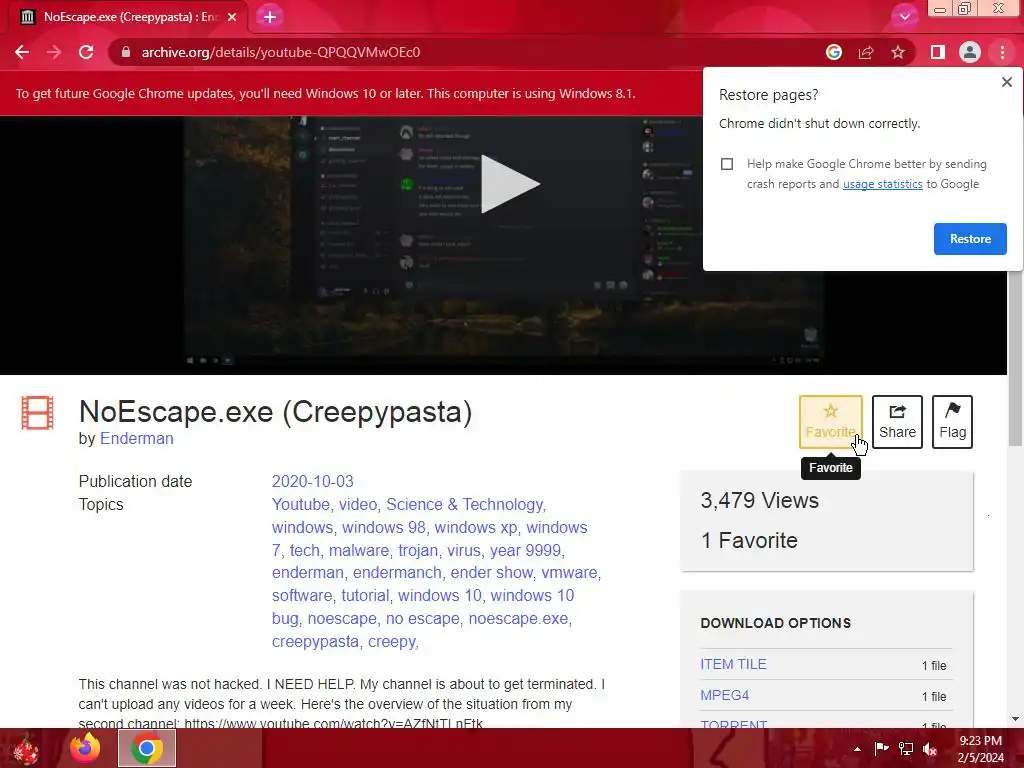
Task: Click the muted volume tray icon
Action: click(930, 749)
